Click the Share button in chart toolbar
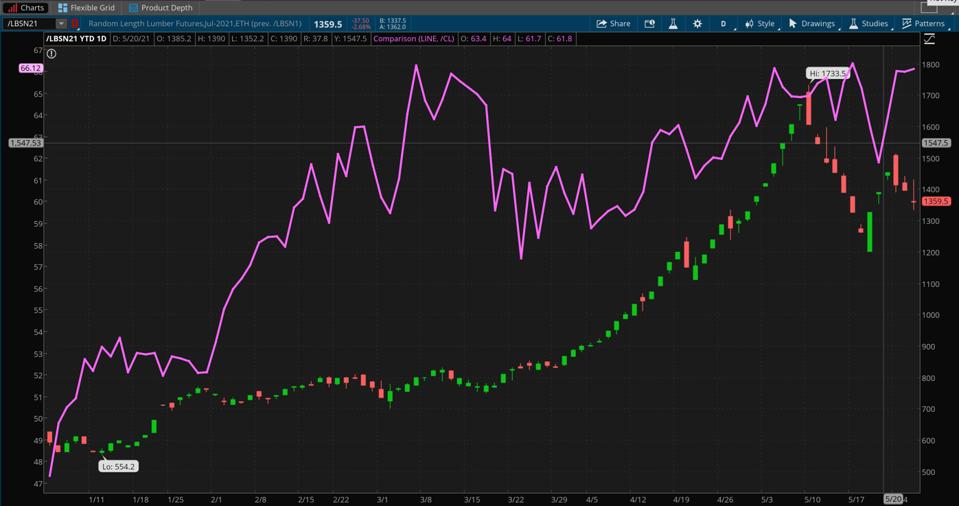959x506 pixels. 613,23
